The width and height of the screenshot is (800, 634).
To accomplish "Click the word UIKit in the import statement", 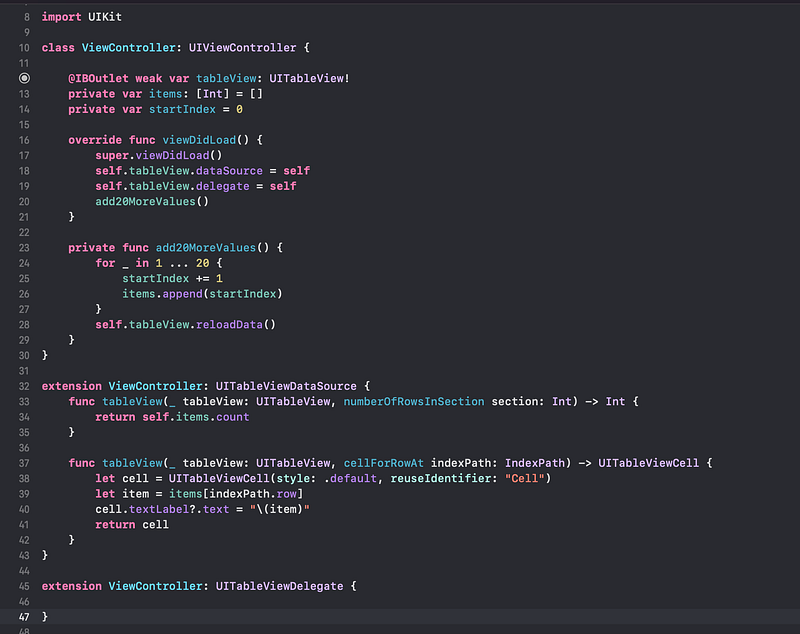I will point(105,17).
